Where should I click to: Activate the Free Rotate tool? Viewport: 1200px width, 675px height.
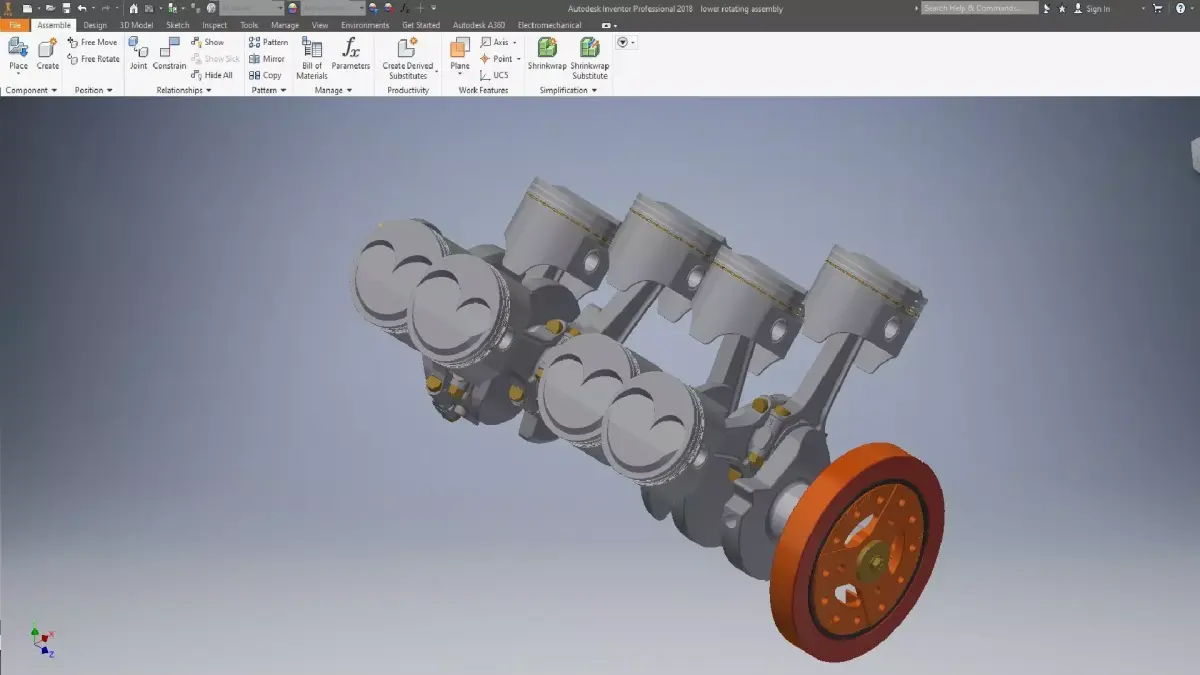(93, 59)
